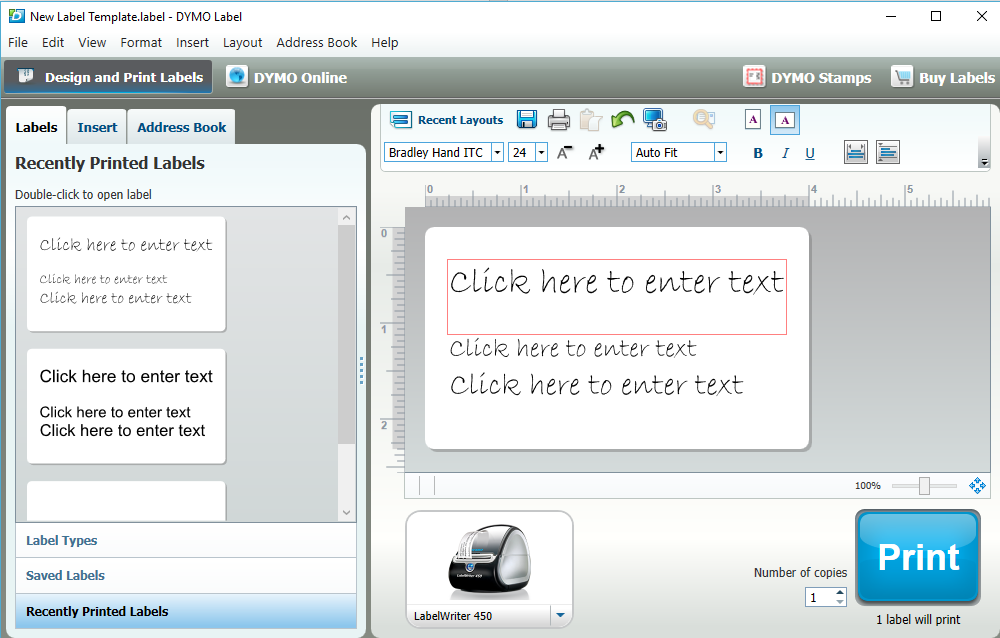Click the vertical text alignment icon
The image size is (1000, 638).
pyautogui.click(x=888, y=152)
